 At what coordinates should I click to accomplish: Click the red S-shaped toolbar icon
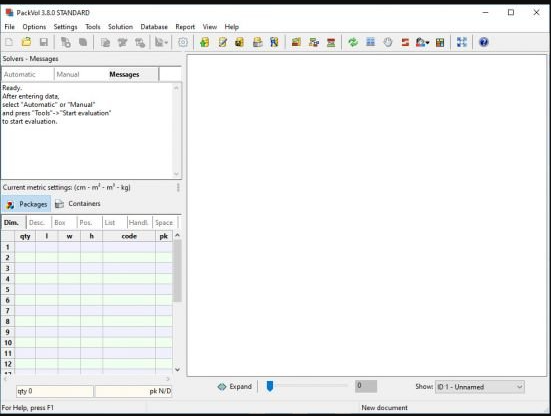pyautogui.click(x=405, y=42)
